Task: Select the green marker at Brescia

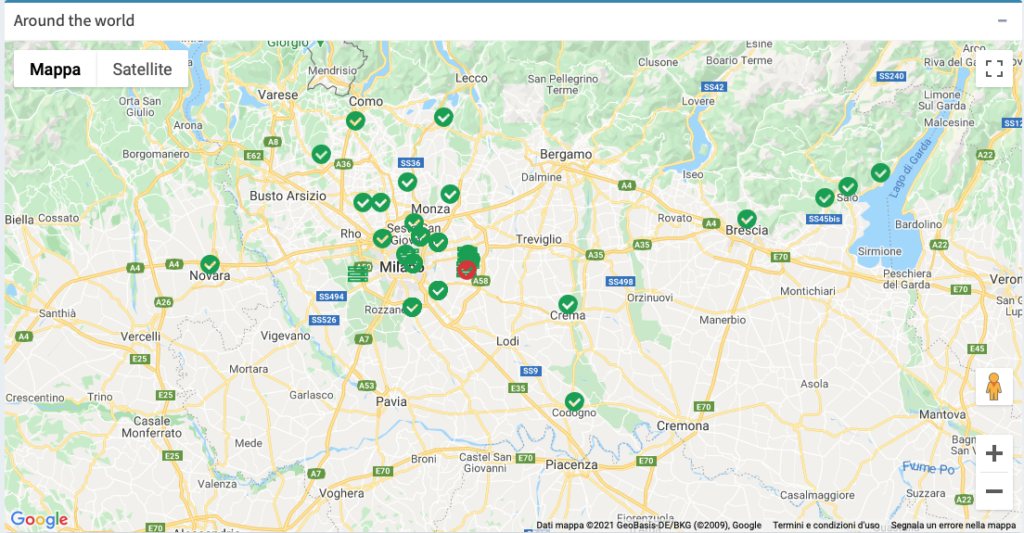Action: [x=747, y=219]
